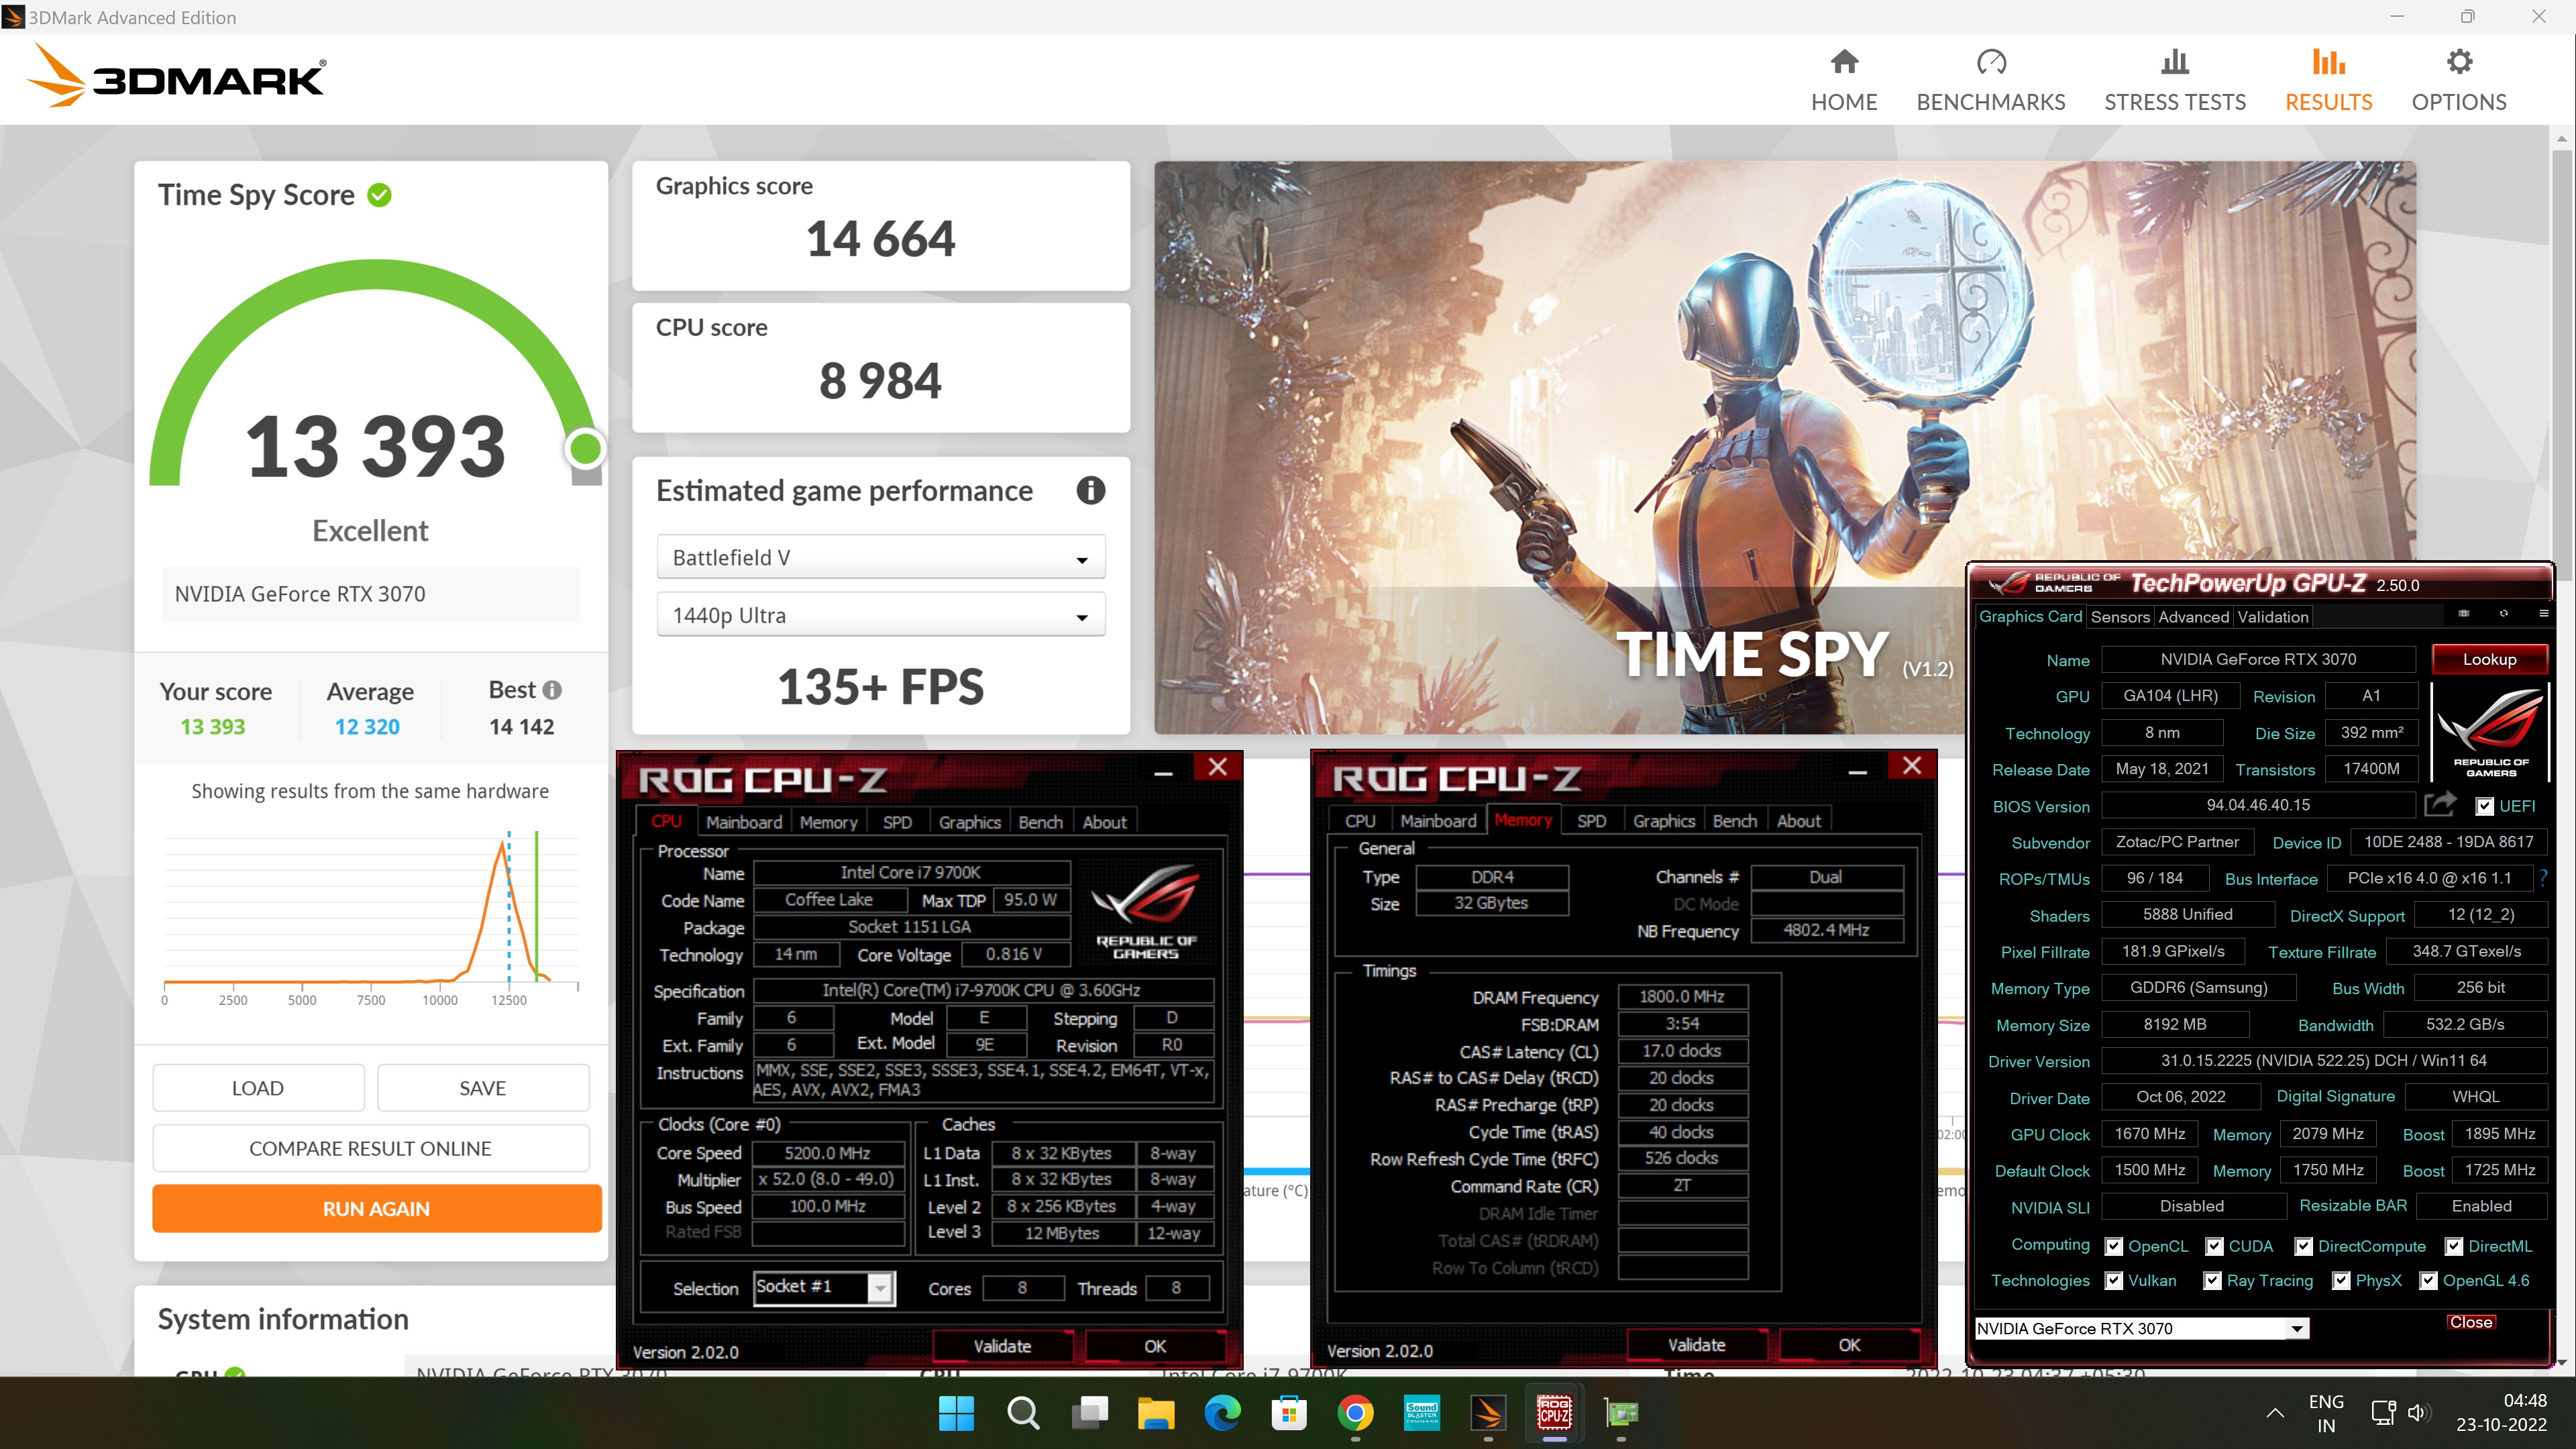This screenshot has width=2576, height=1449.
Task: Open the GPU-Z hamburger menu
Action: pyautogui.click(x=2543, y=614)
